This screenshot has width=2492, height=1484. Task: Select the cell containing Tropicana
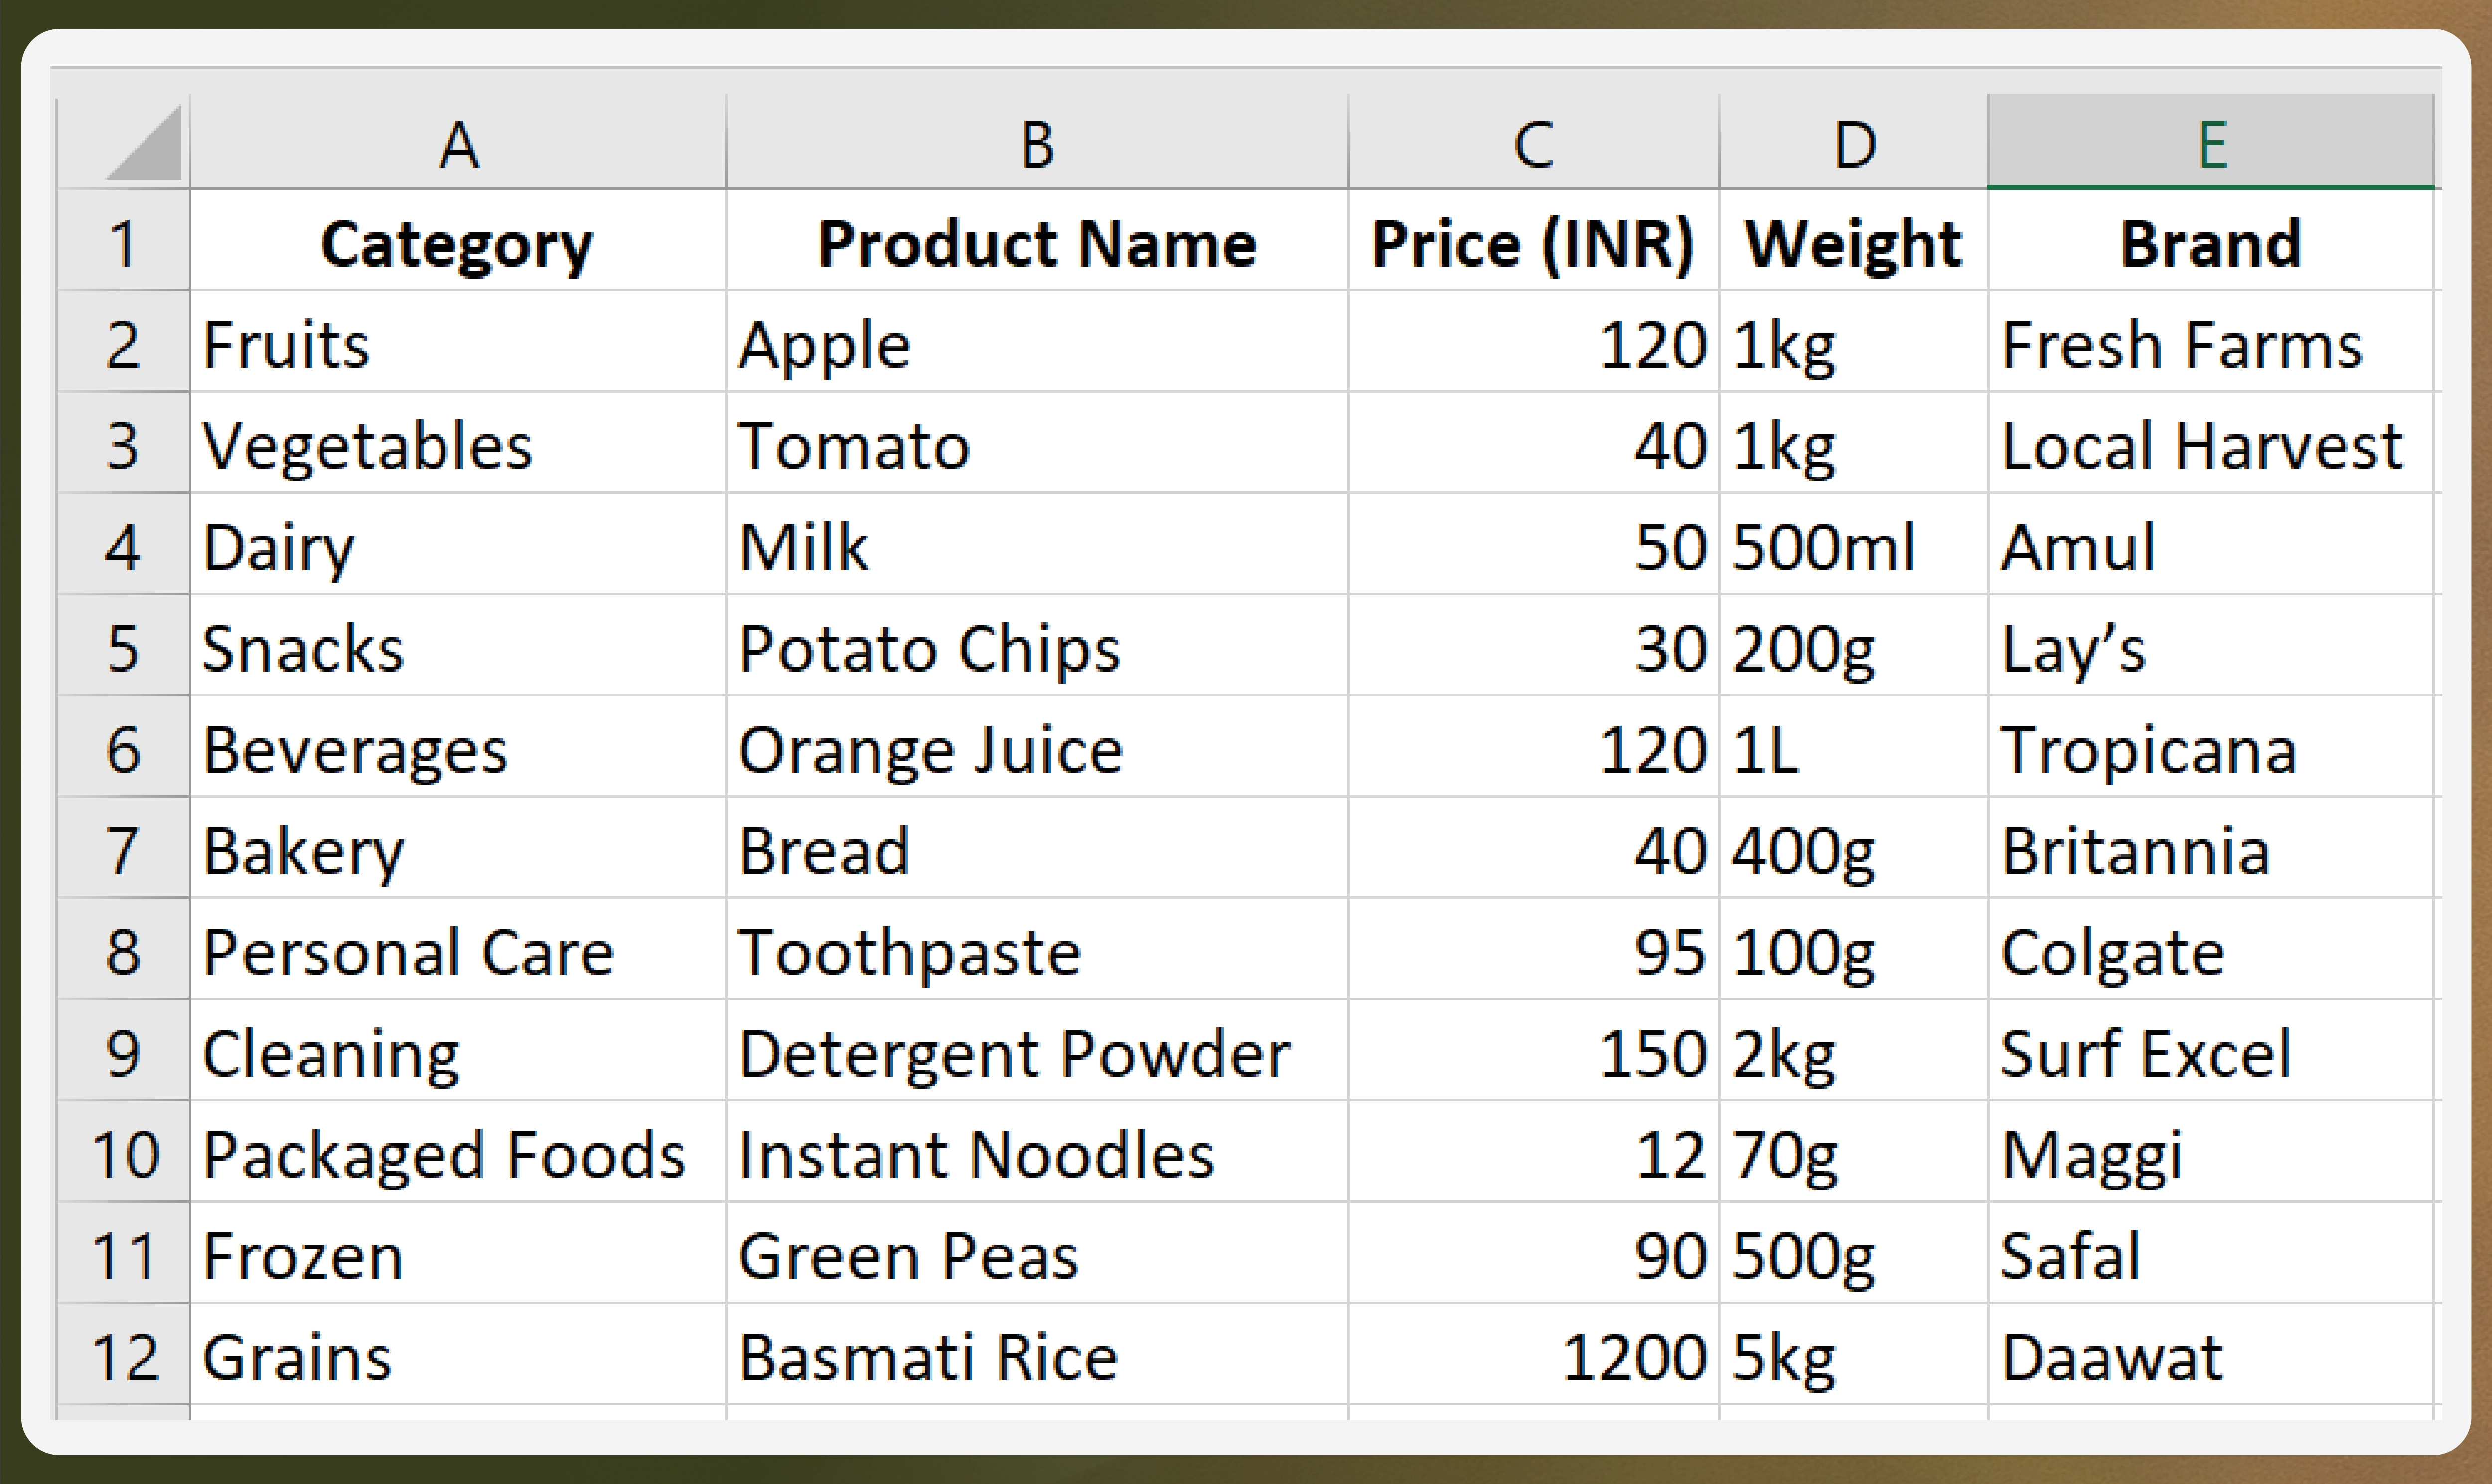point(2211,748)
